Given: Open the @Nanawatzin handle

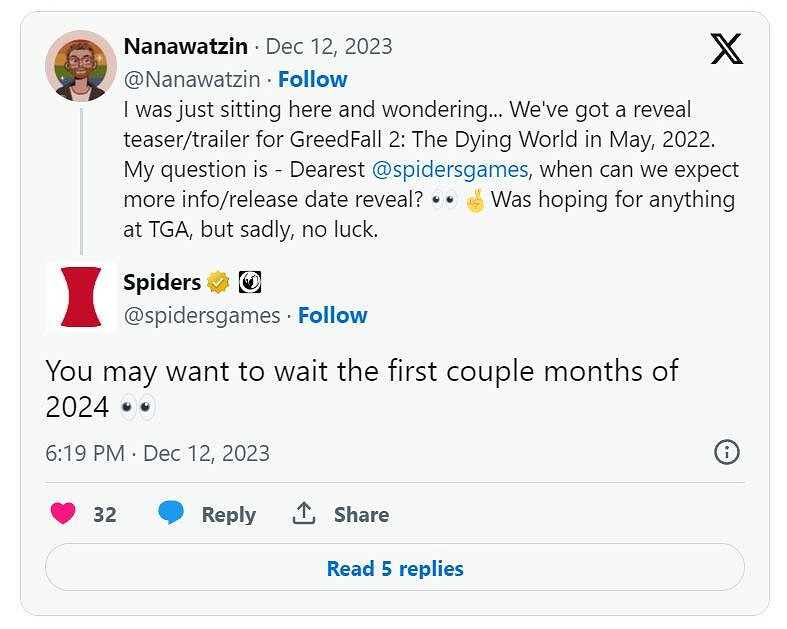Looking at the screenshot, I should click(191, 79).
